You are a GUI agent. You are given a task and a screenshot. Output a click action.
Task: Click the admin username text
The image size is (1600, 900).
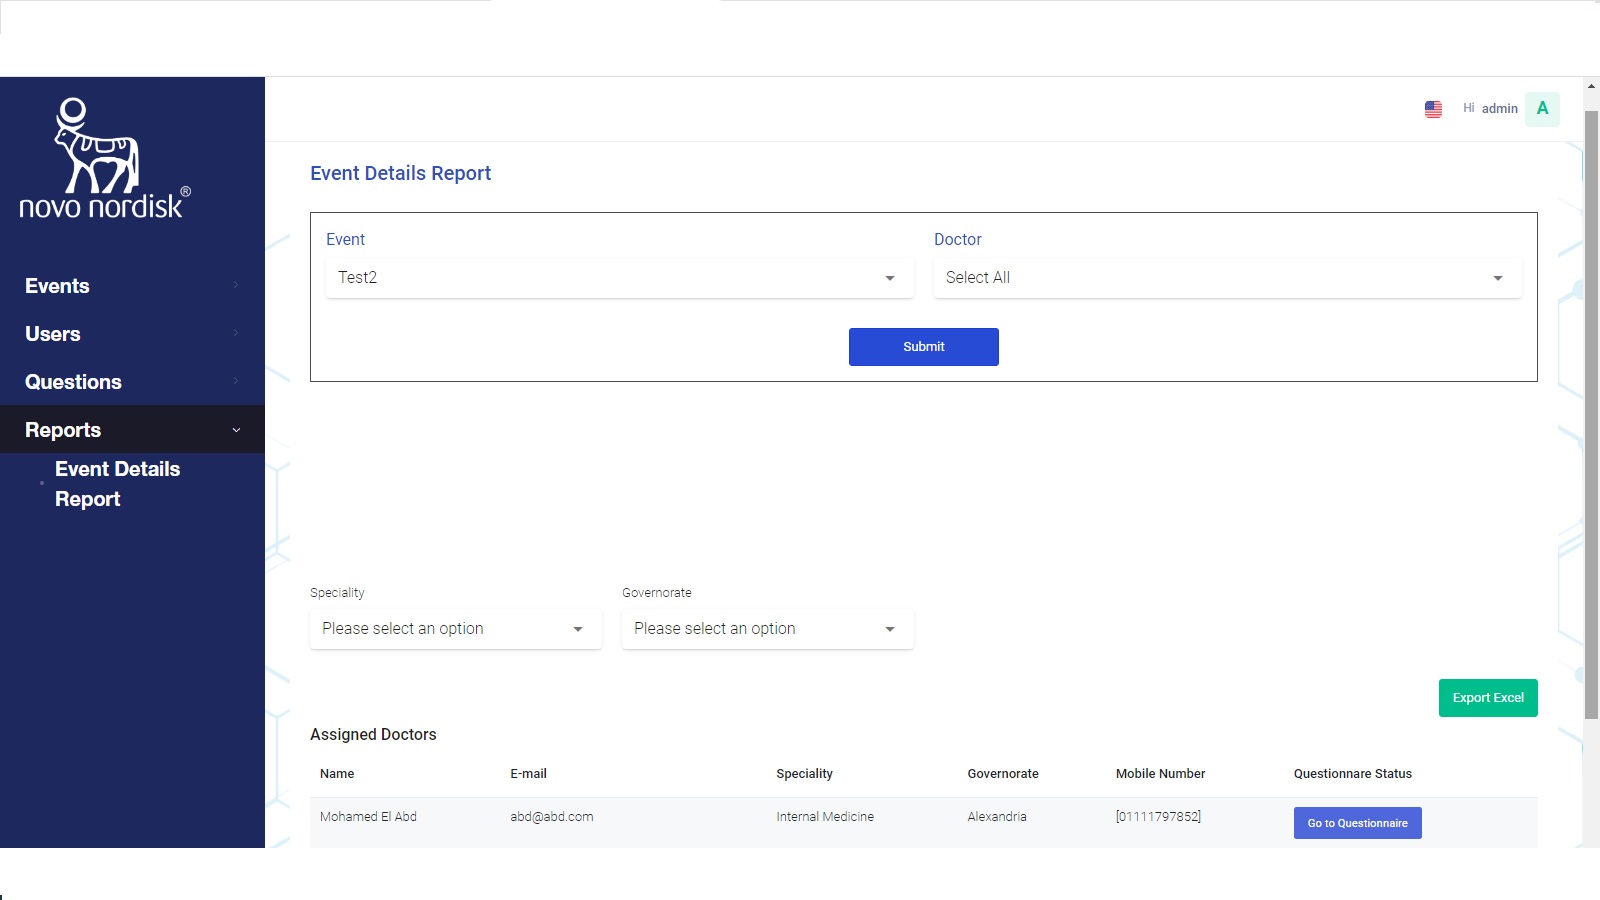tap(1499, 109)
